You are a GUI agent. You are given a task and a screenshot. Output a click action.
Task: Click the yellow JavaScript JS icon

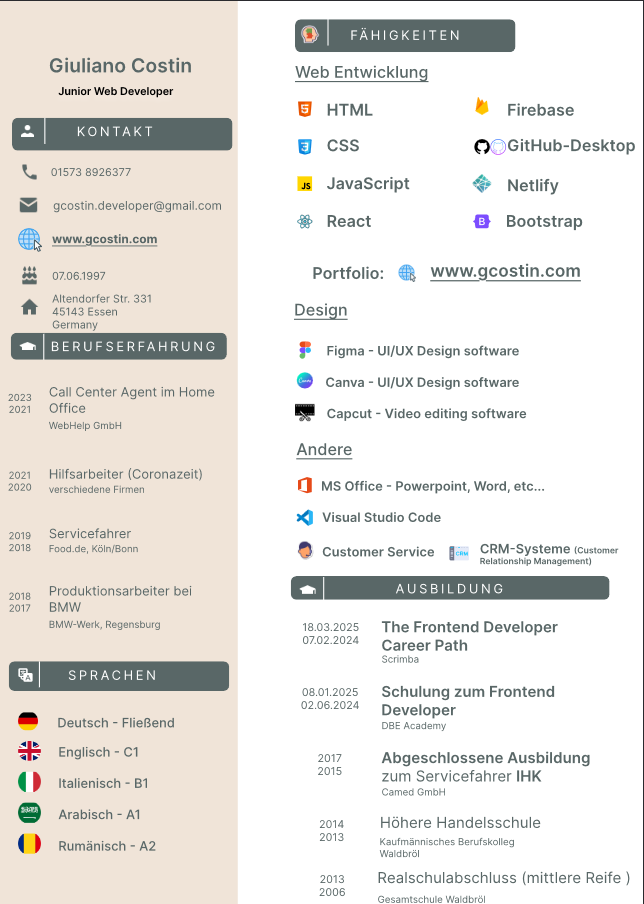click(305, 184)
